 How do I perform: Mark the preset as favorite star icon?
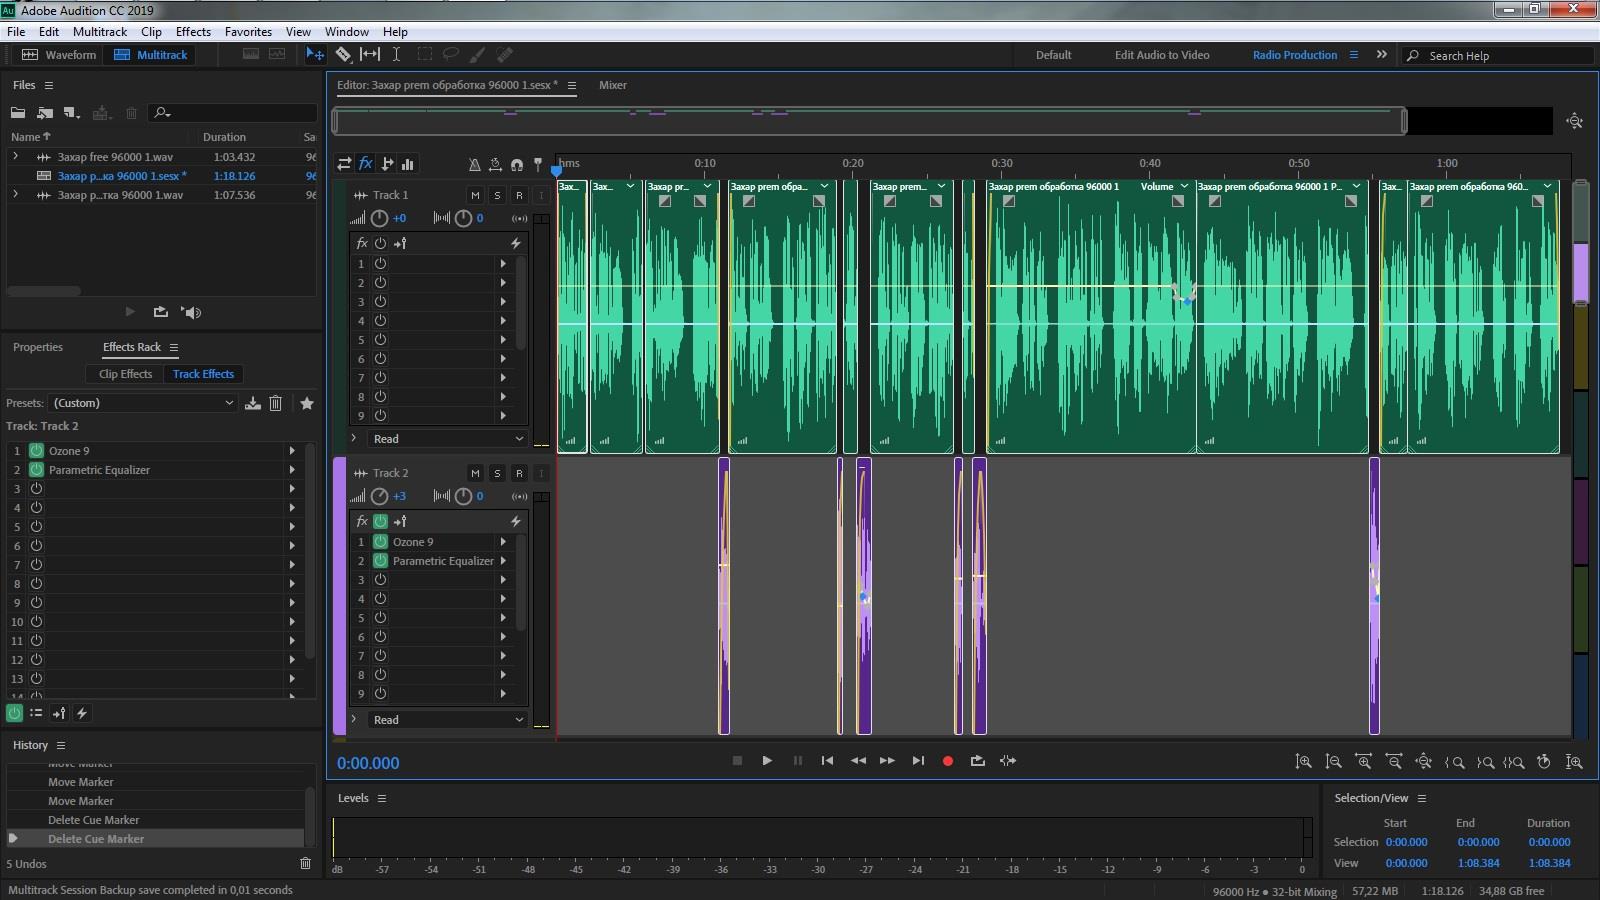click(307, 403)
